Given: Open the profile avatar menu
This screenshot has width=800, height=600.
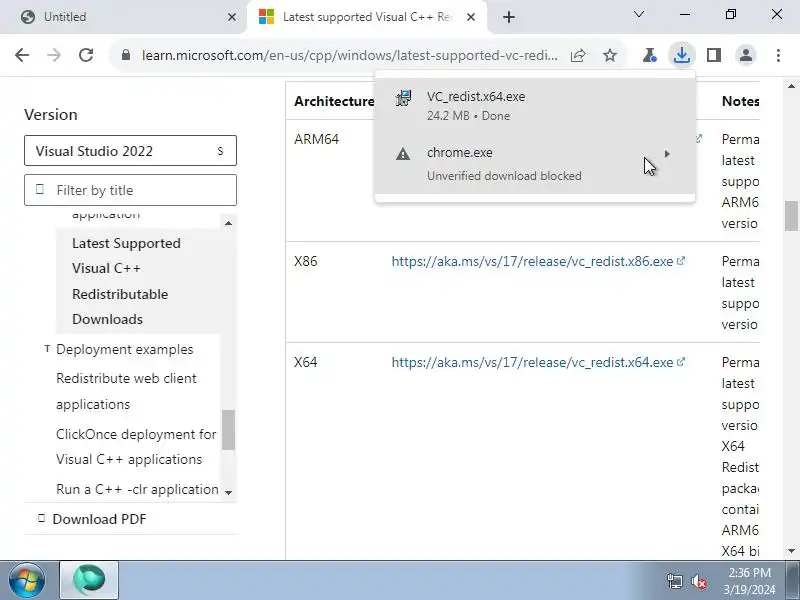Looking at the screenshot, I should [746, 55].
